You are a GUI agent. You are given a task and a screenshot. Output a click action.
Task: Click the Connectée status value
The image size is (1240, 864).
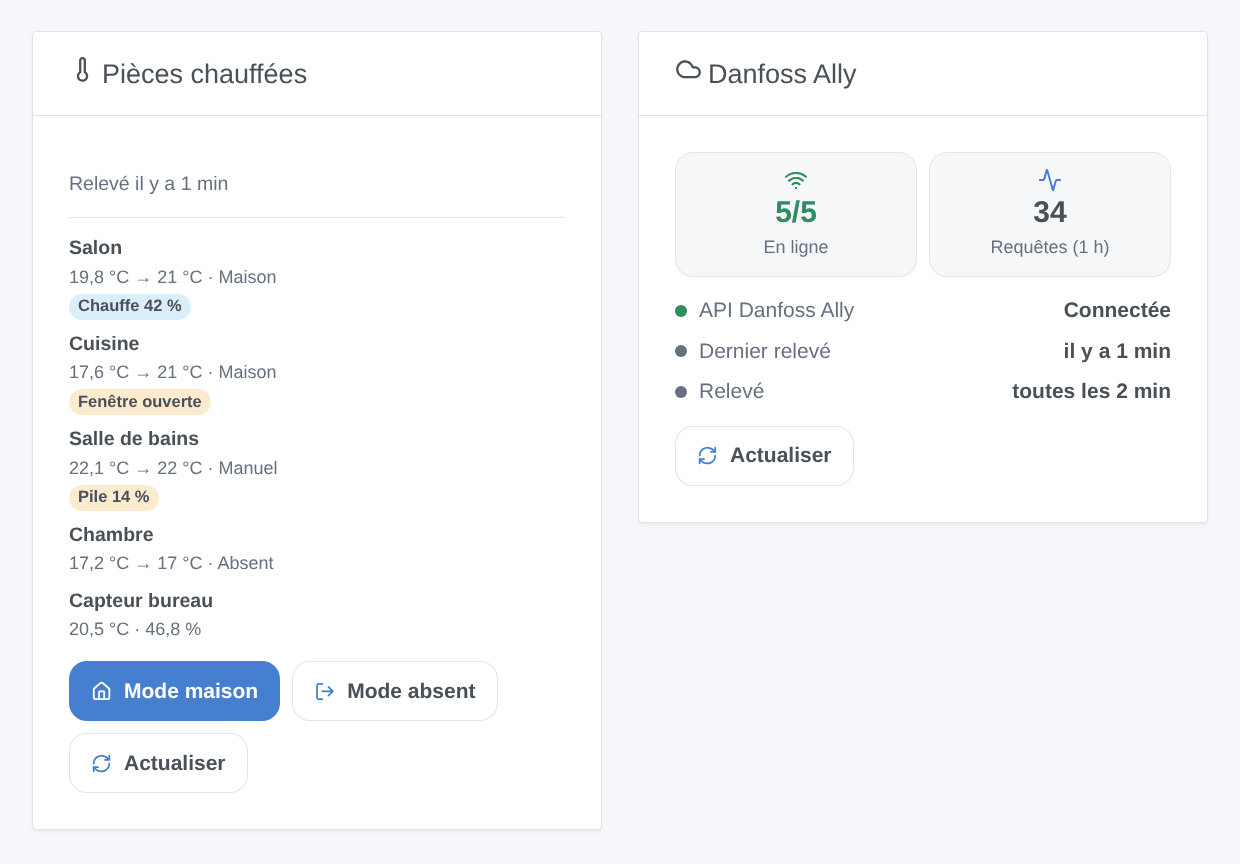[x=1117, y=311]
